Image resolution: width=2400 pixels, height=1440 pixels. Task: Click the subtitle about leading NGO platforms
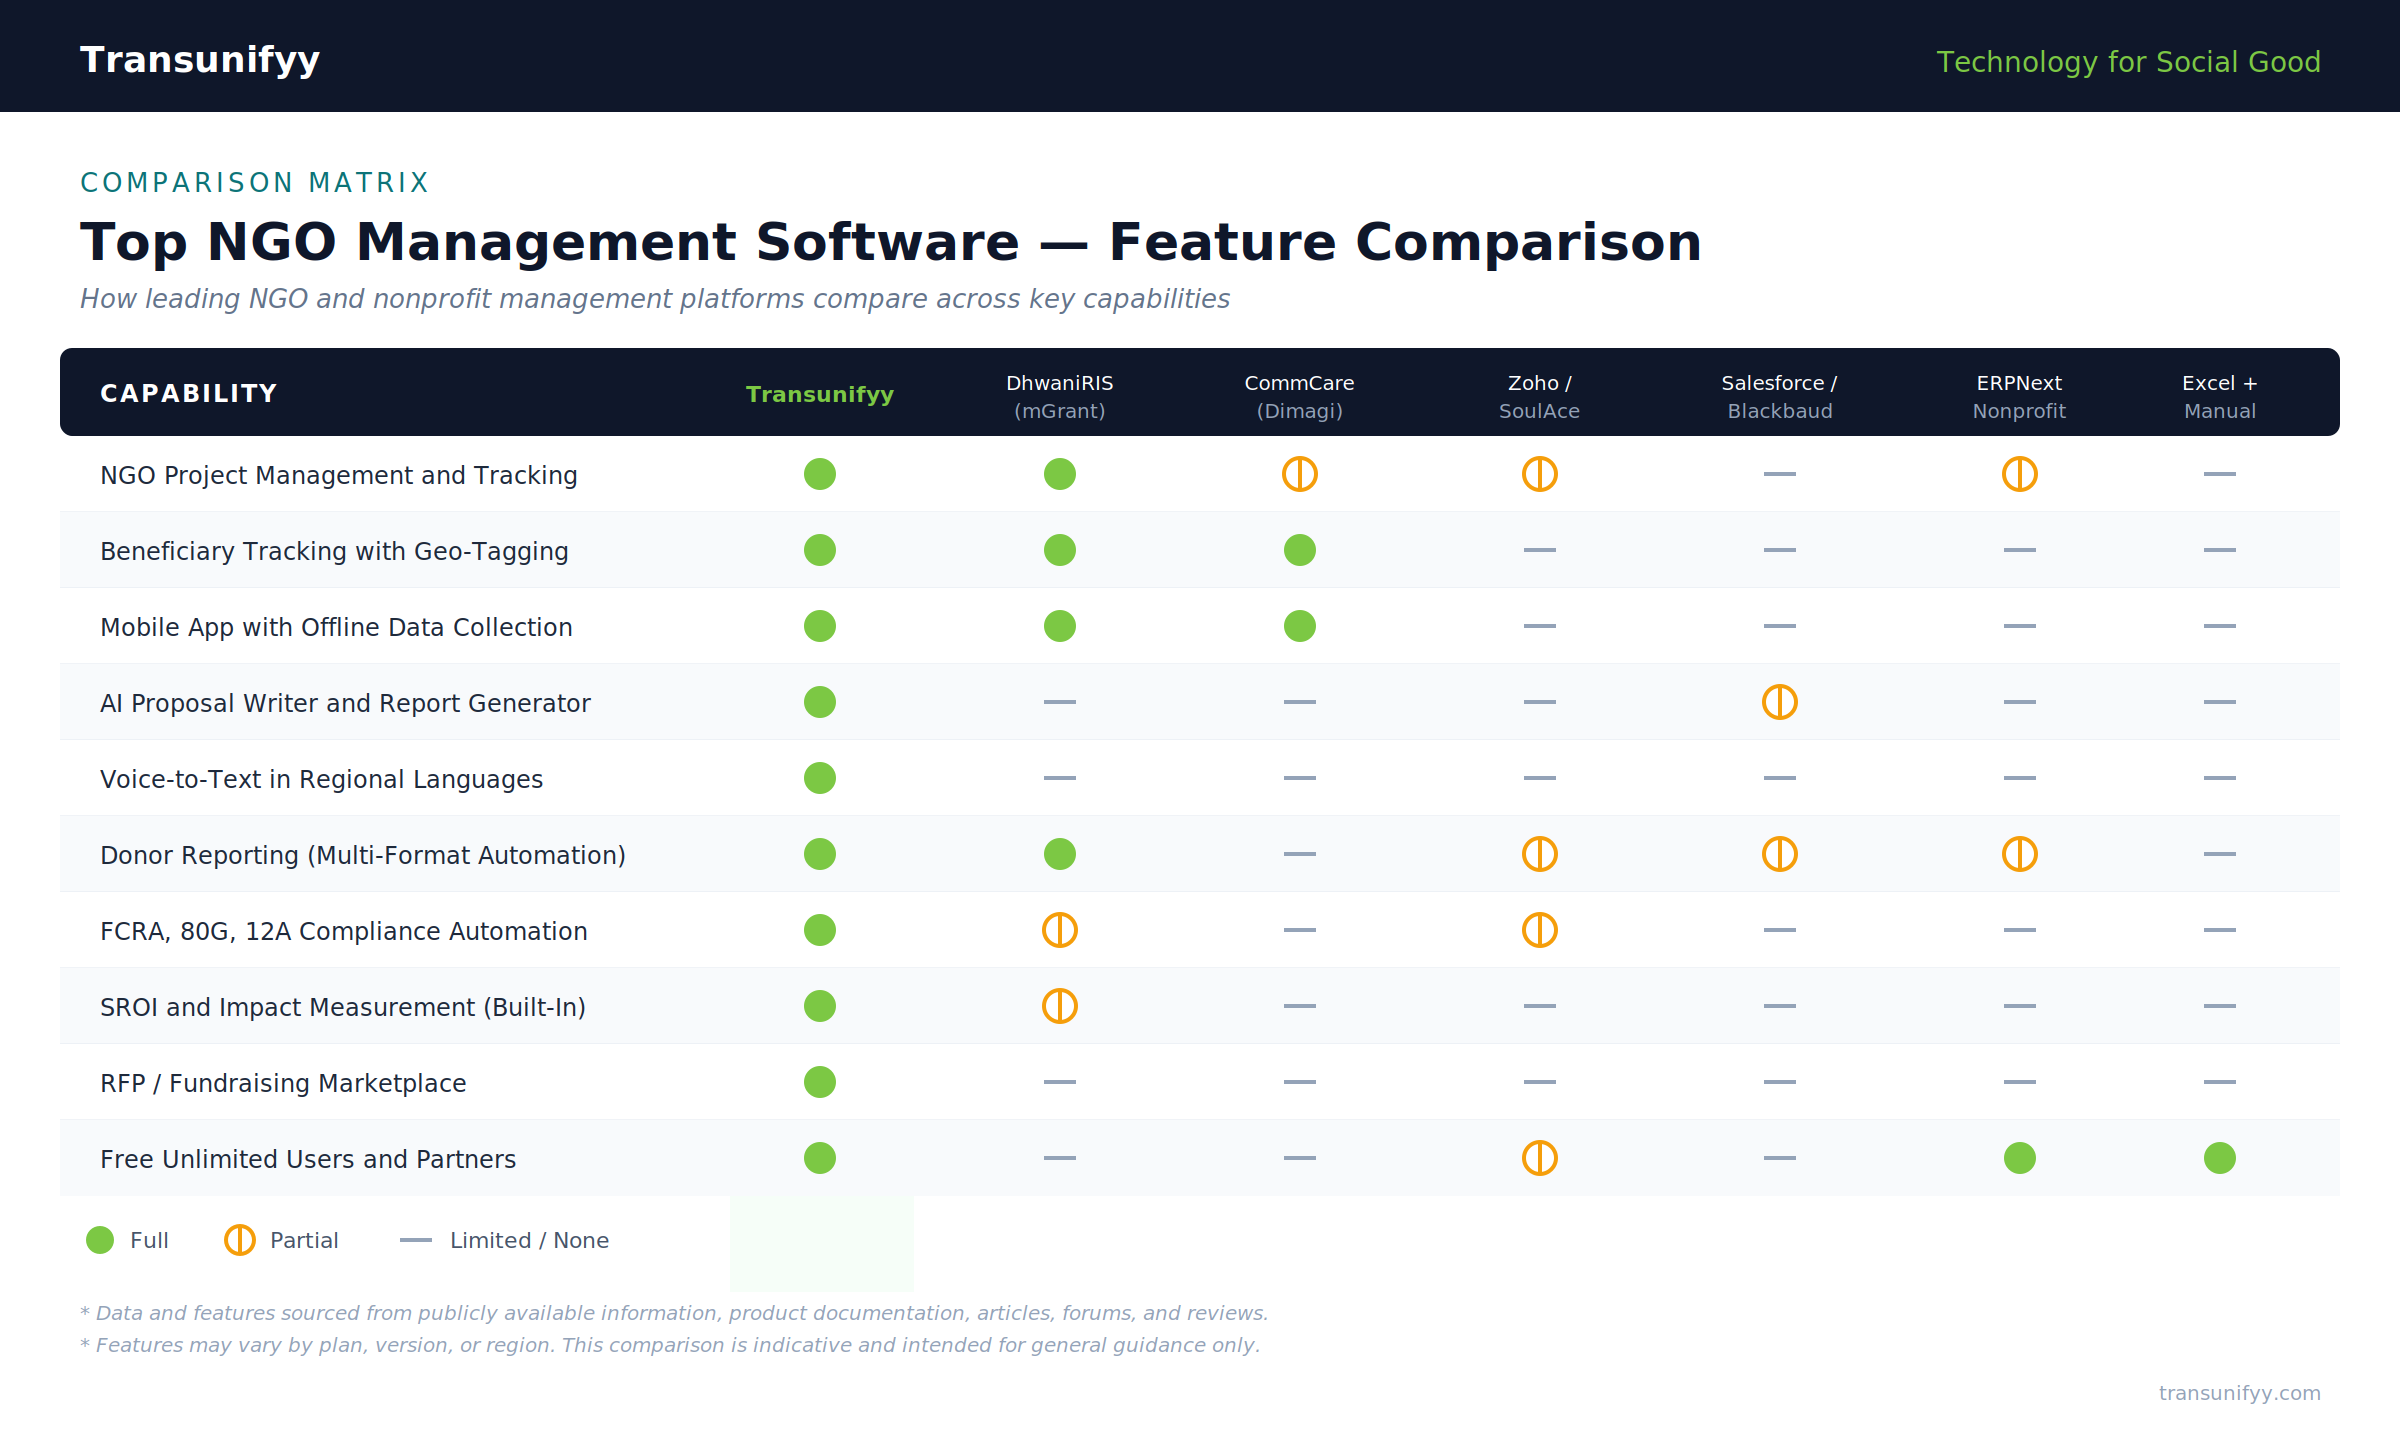655,299
